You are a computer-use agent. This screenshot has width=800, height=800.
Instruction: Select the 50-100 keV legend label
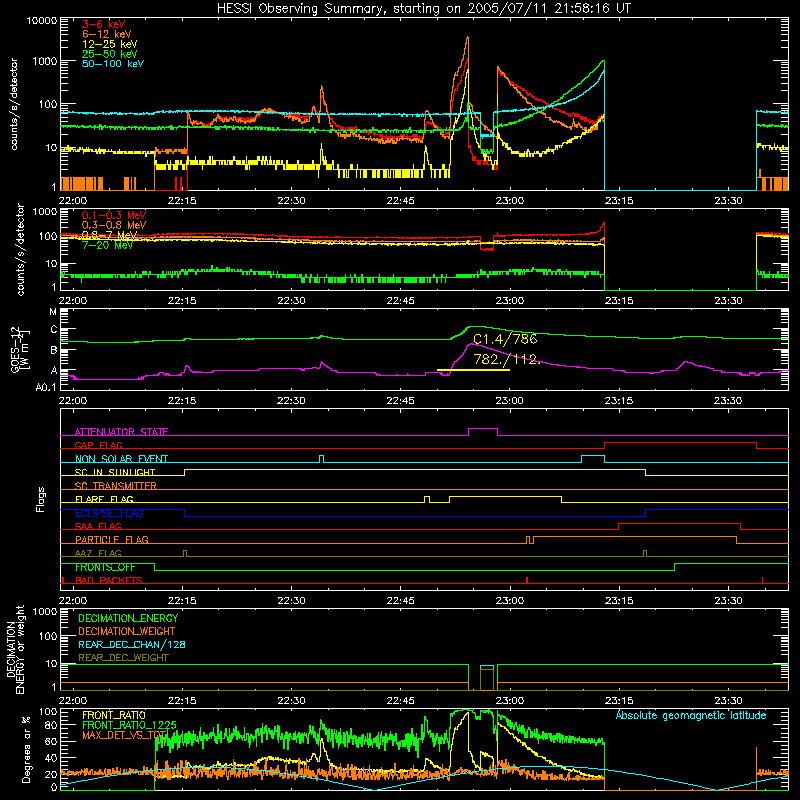click(113, 64)
